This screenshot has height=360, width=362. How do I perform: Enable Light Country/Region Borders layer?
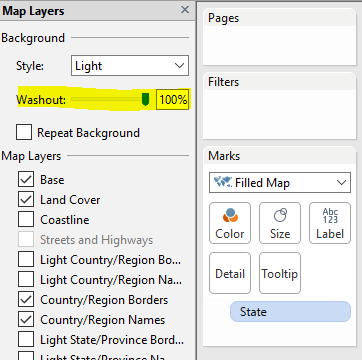coord(26,260)
